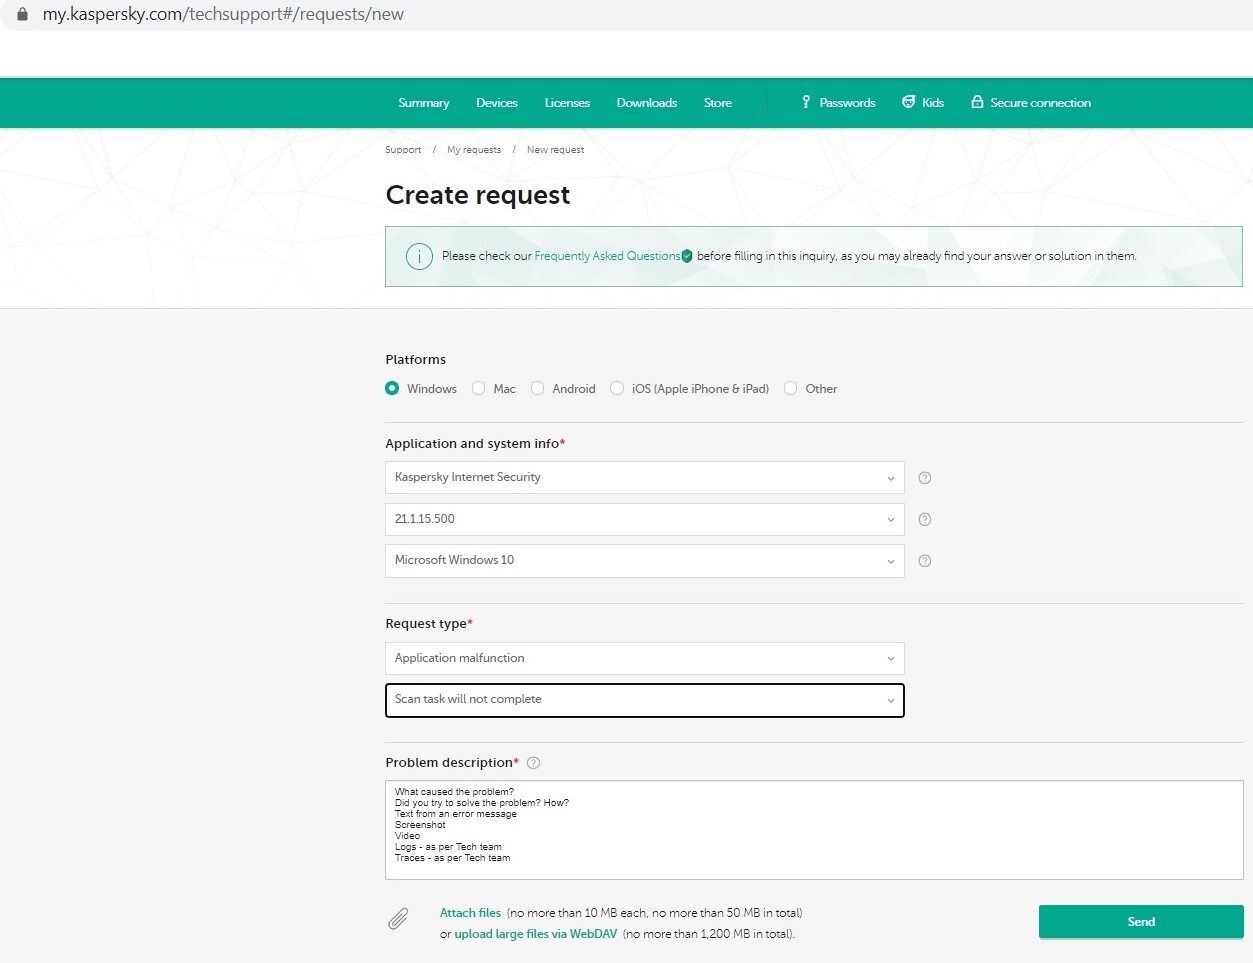This screenshot has width=1253, height=963.
Task: Click the info icon in FAQ notice
Action: pos(419,256)
